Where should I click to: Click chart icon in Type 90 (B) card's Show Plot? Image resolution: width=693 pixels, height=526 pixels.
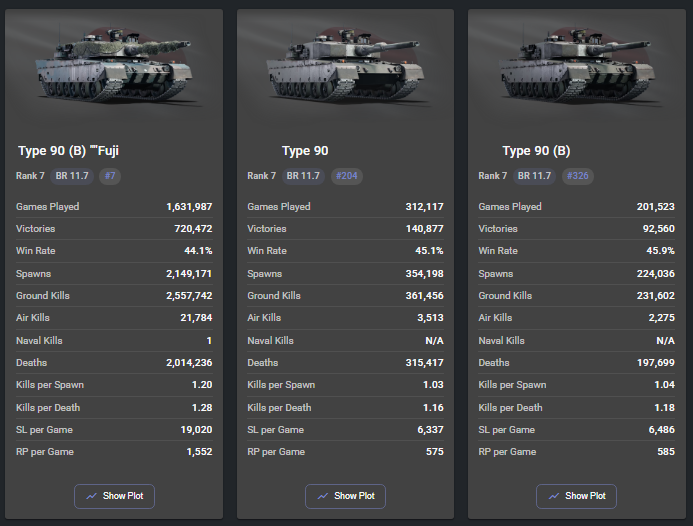(x=553, y=496)
